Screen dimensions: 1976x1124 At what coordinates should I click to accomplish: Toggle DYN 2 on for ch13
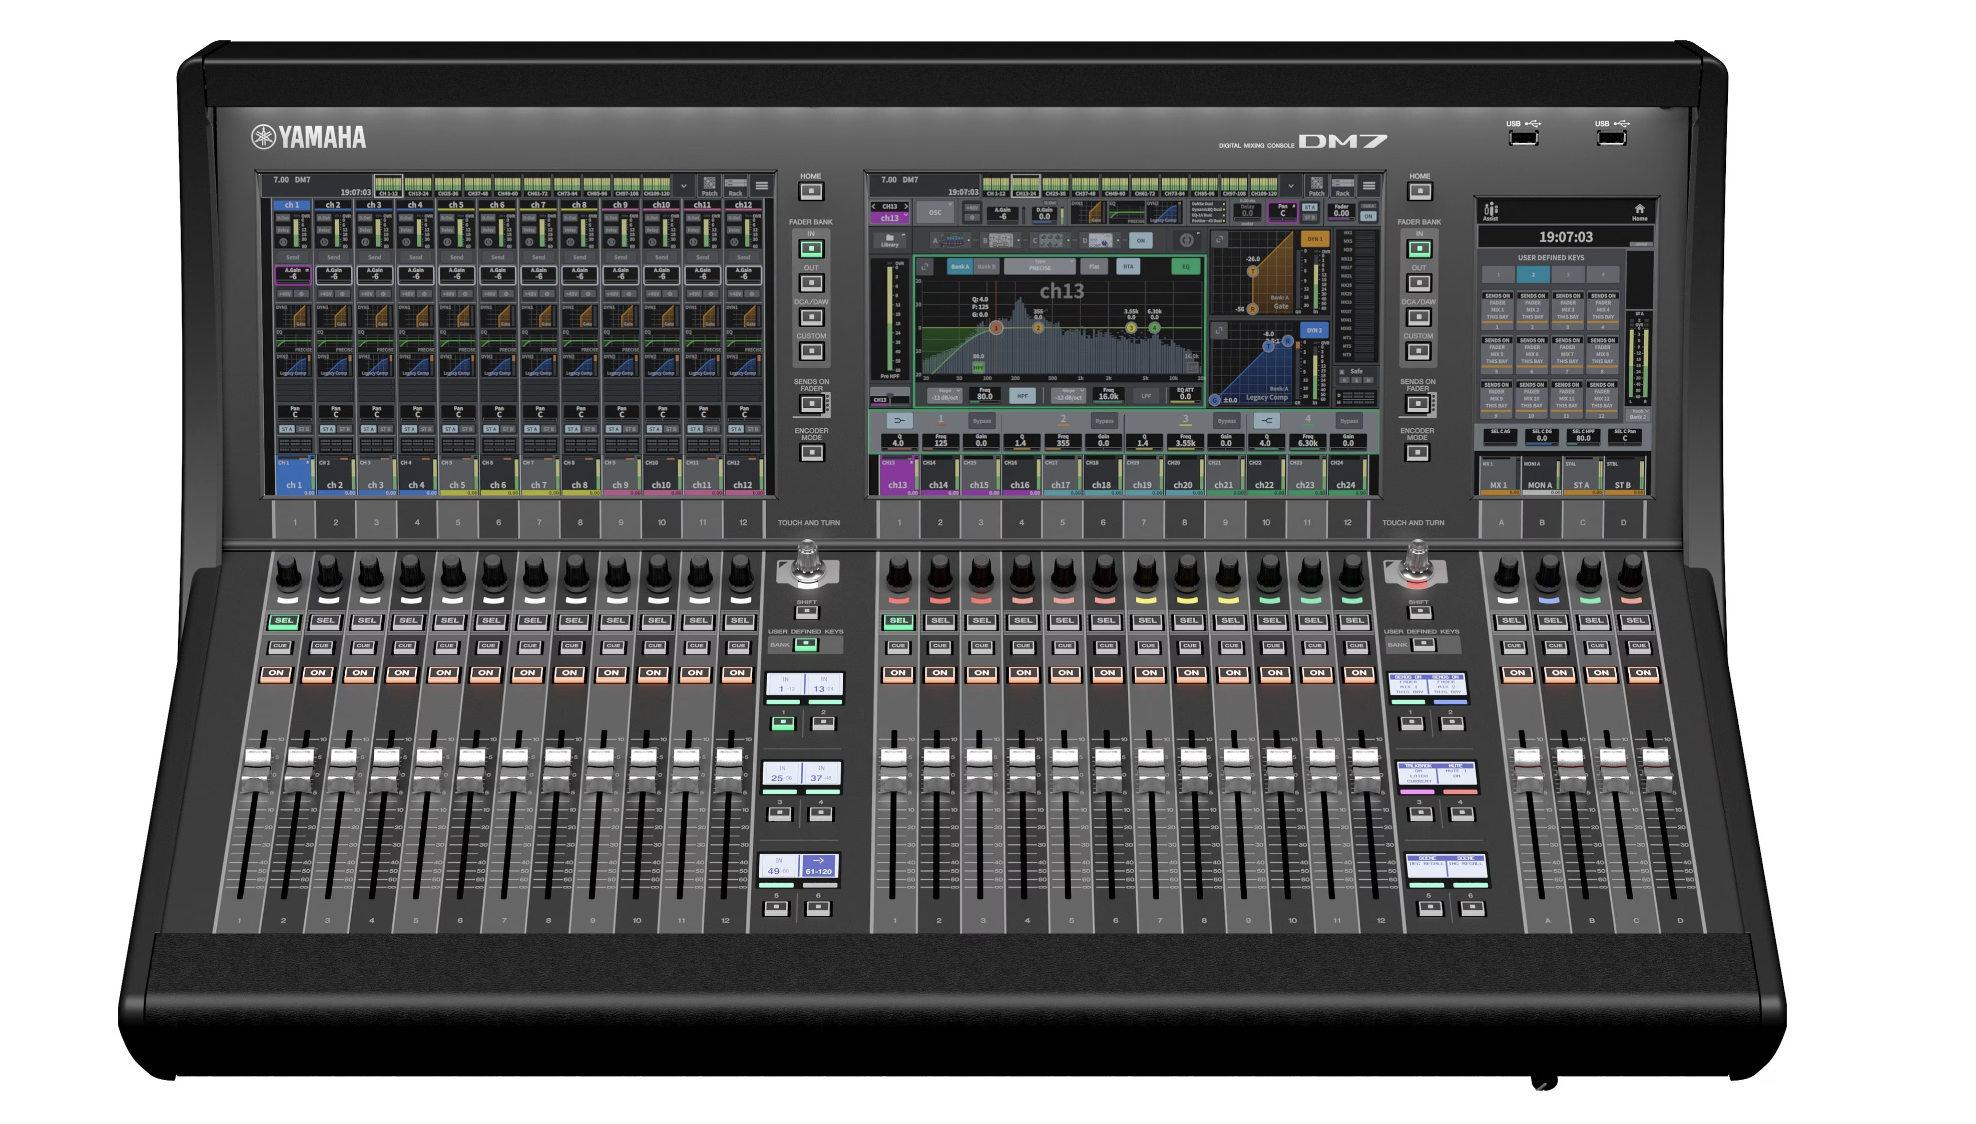[x=1314, y=330]
